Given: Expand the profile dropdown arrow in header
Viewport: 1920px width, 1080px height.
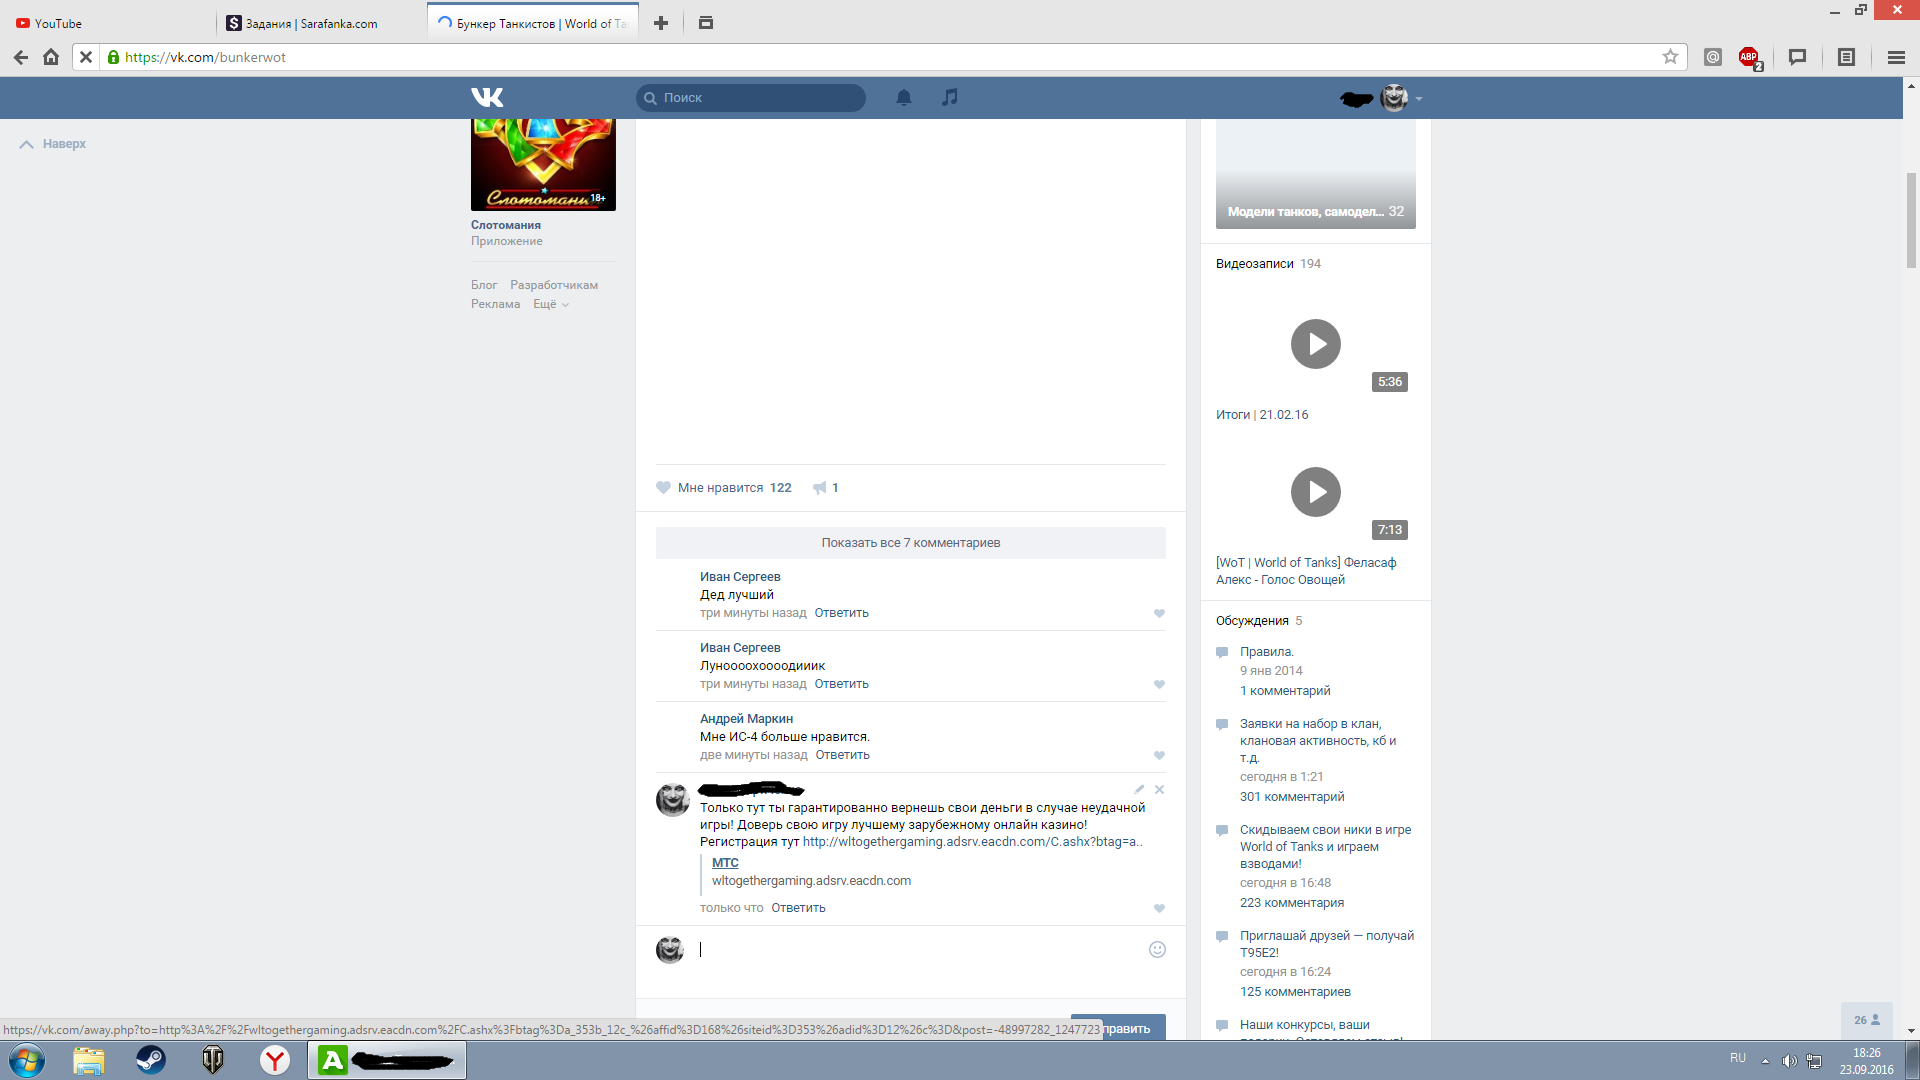Looking at the screenshot, I should (1419, 98).
